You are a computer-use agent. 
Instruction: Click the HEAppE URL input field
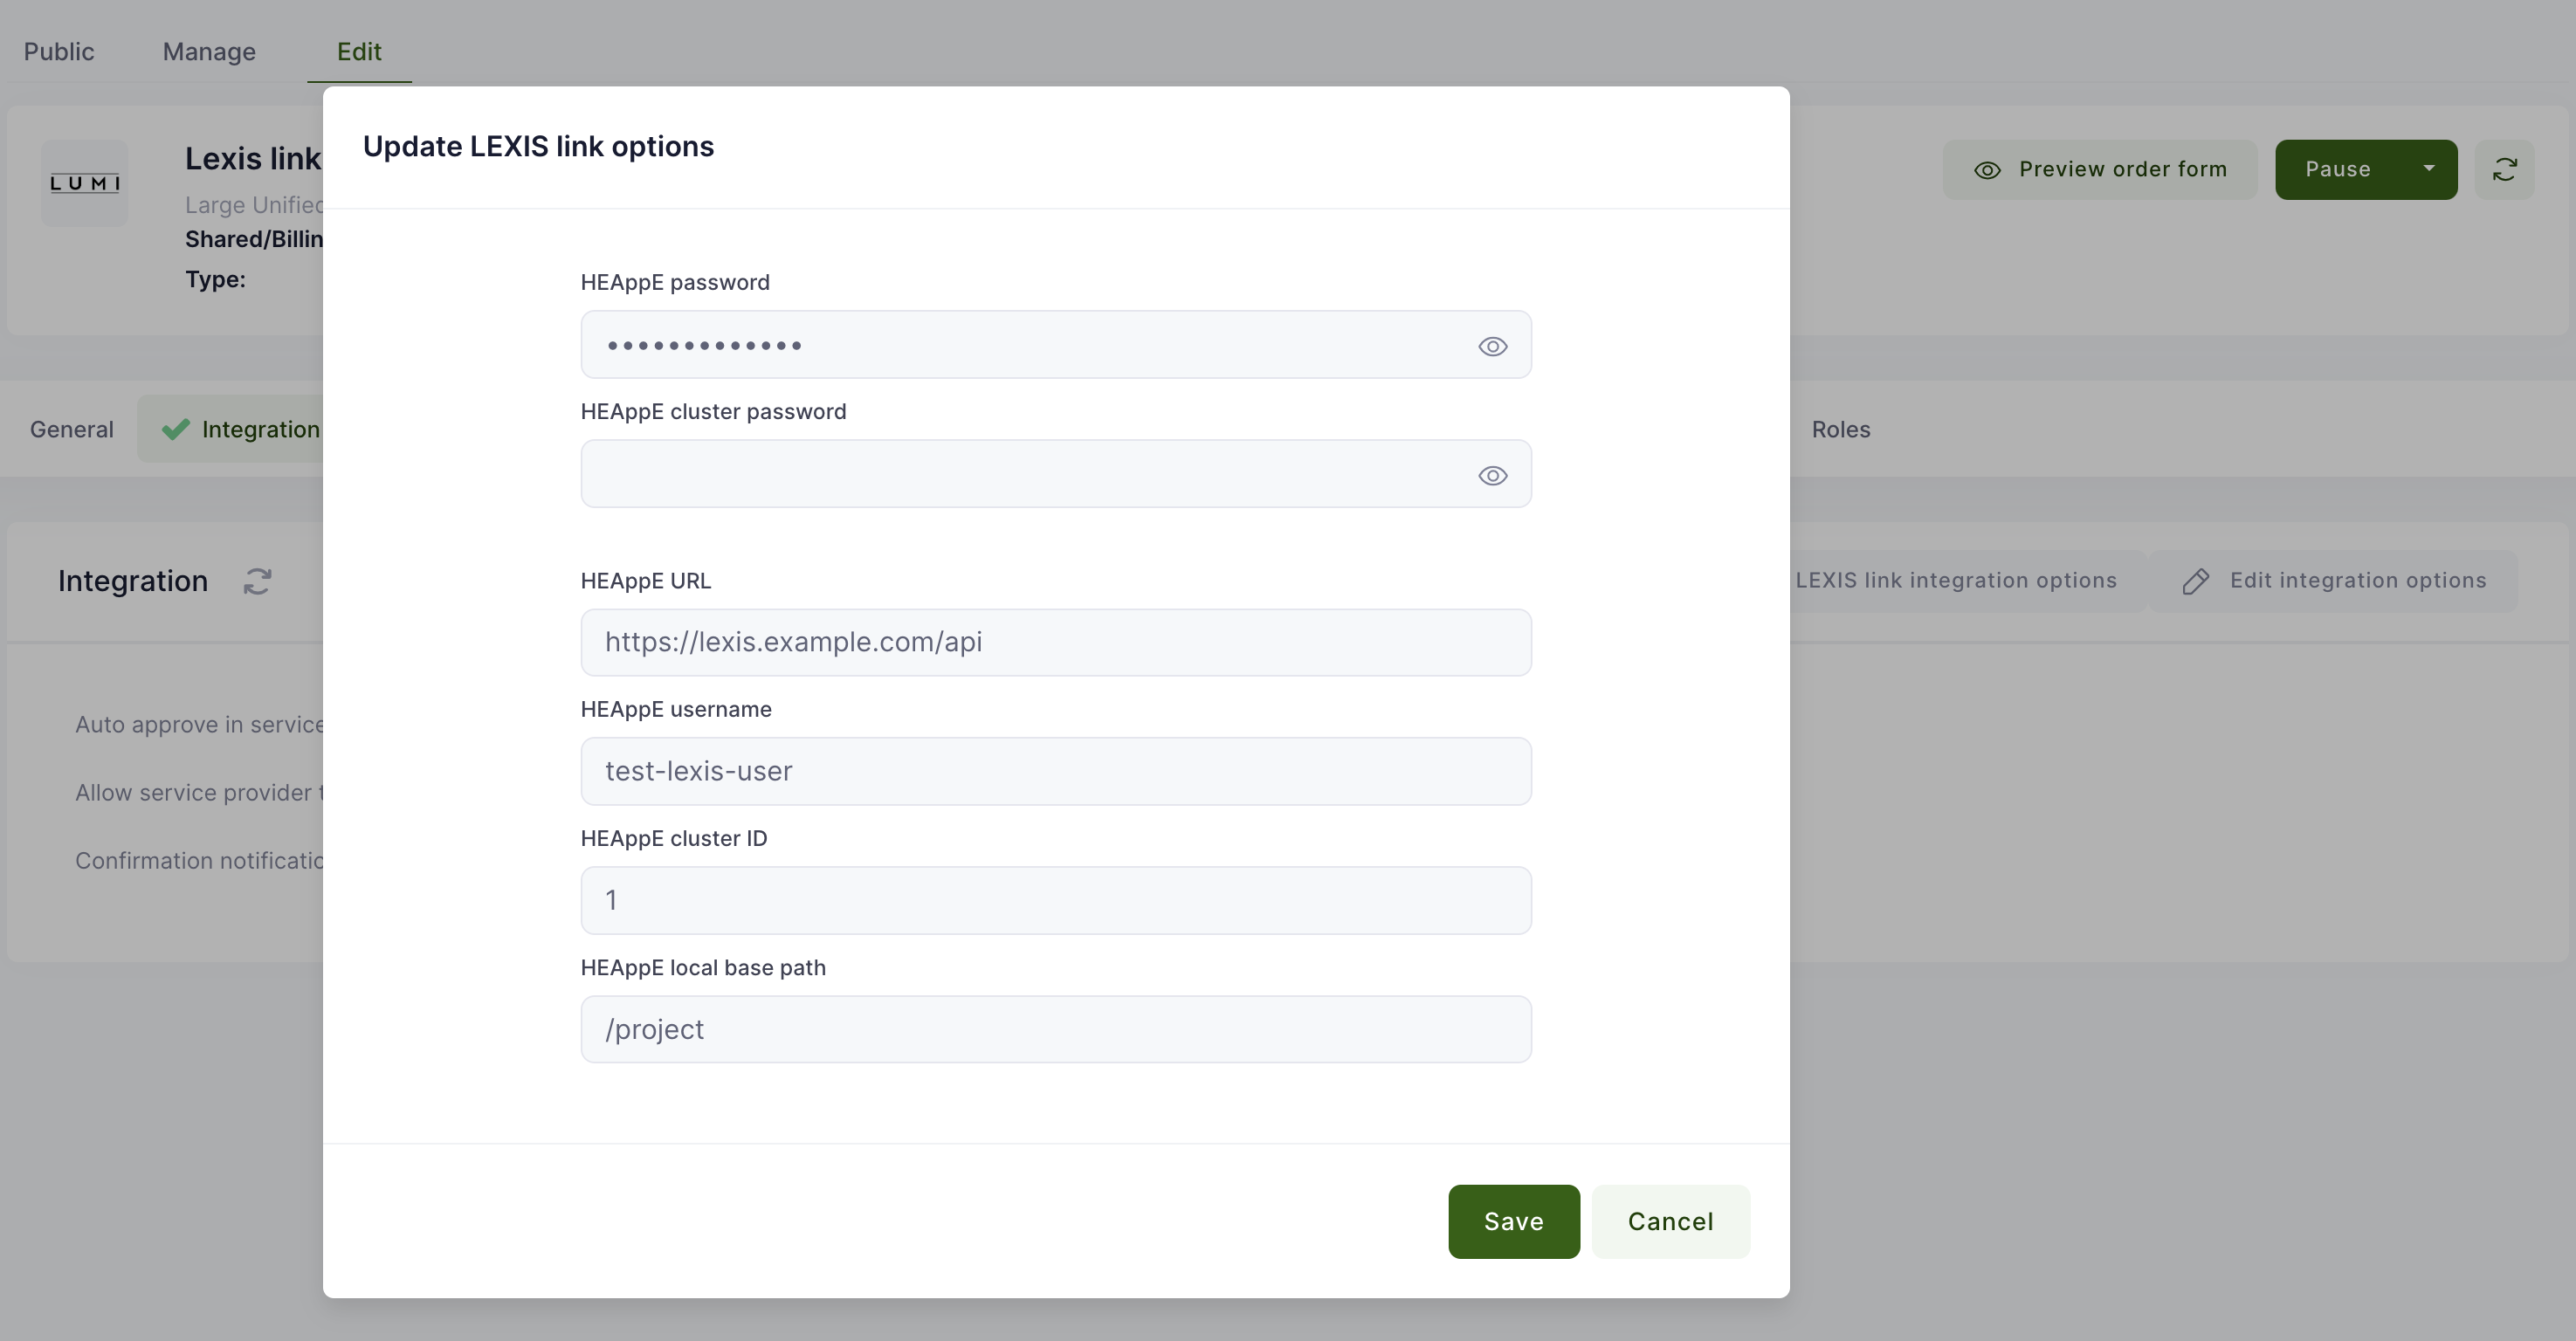click(1055, 642)
